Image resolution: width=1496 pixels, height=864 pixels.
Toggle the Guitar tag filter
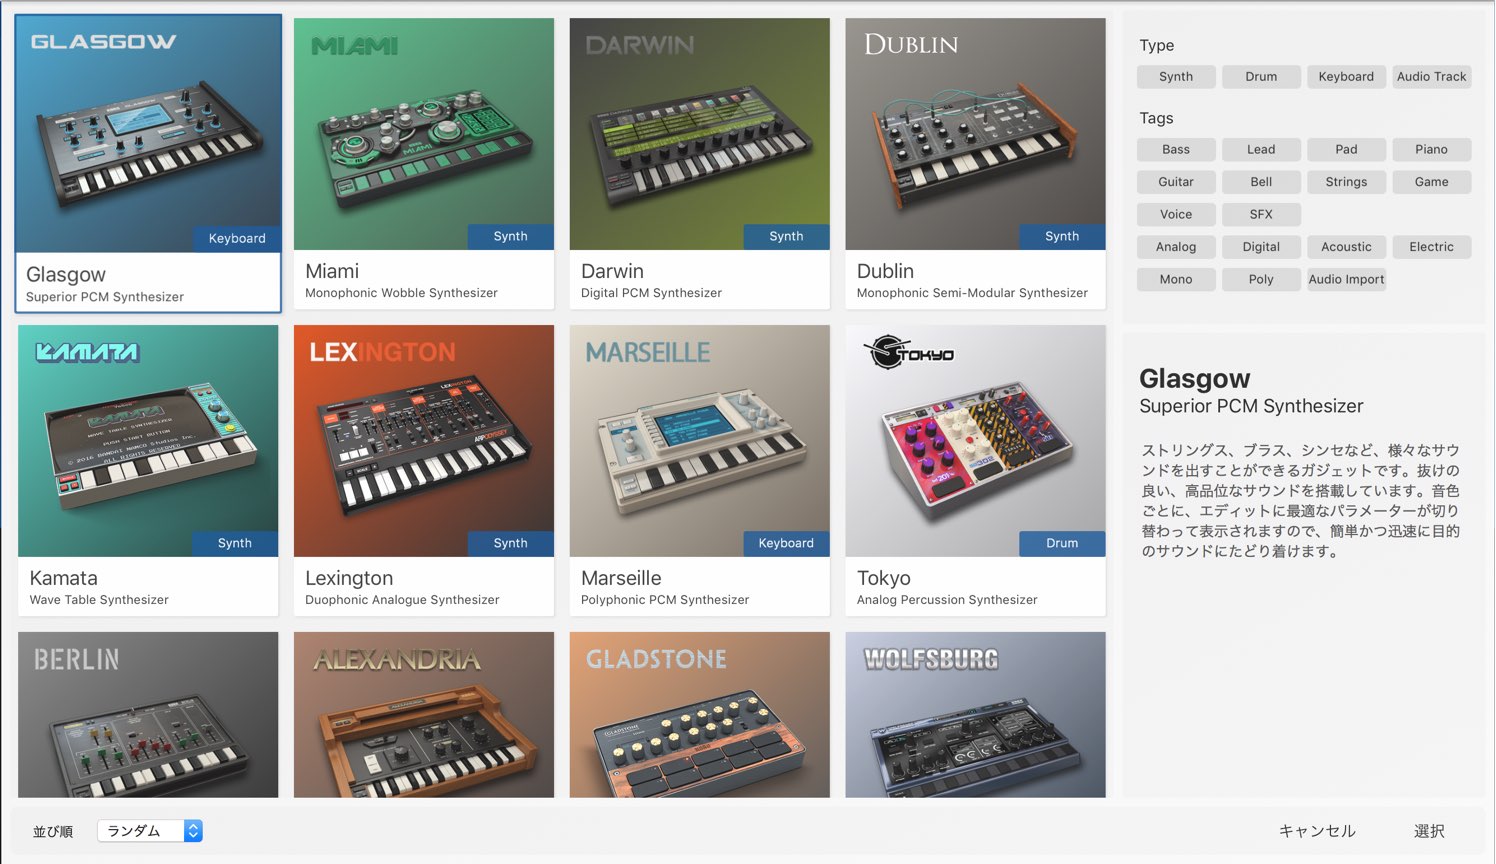1176,182
